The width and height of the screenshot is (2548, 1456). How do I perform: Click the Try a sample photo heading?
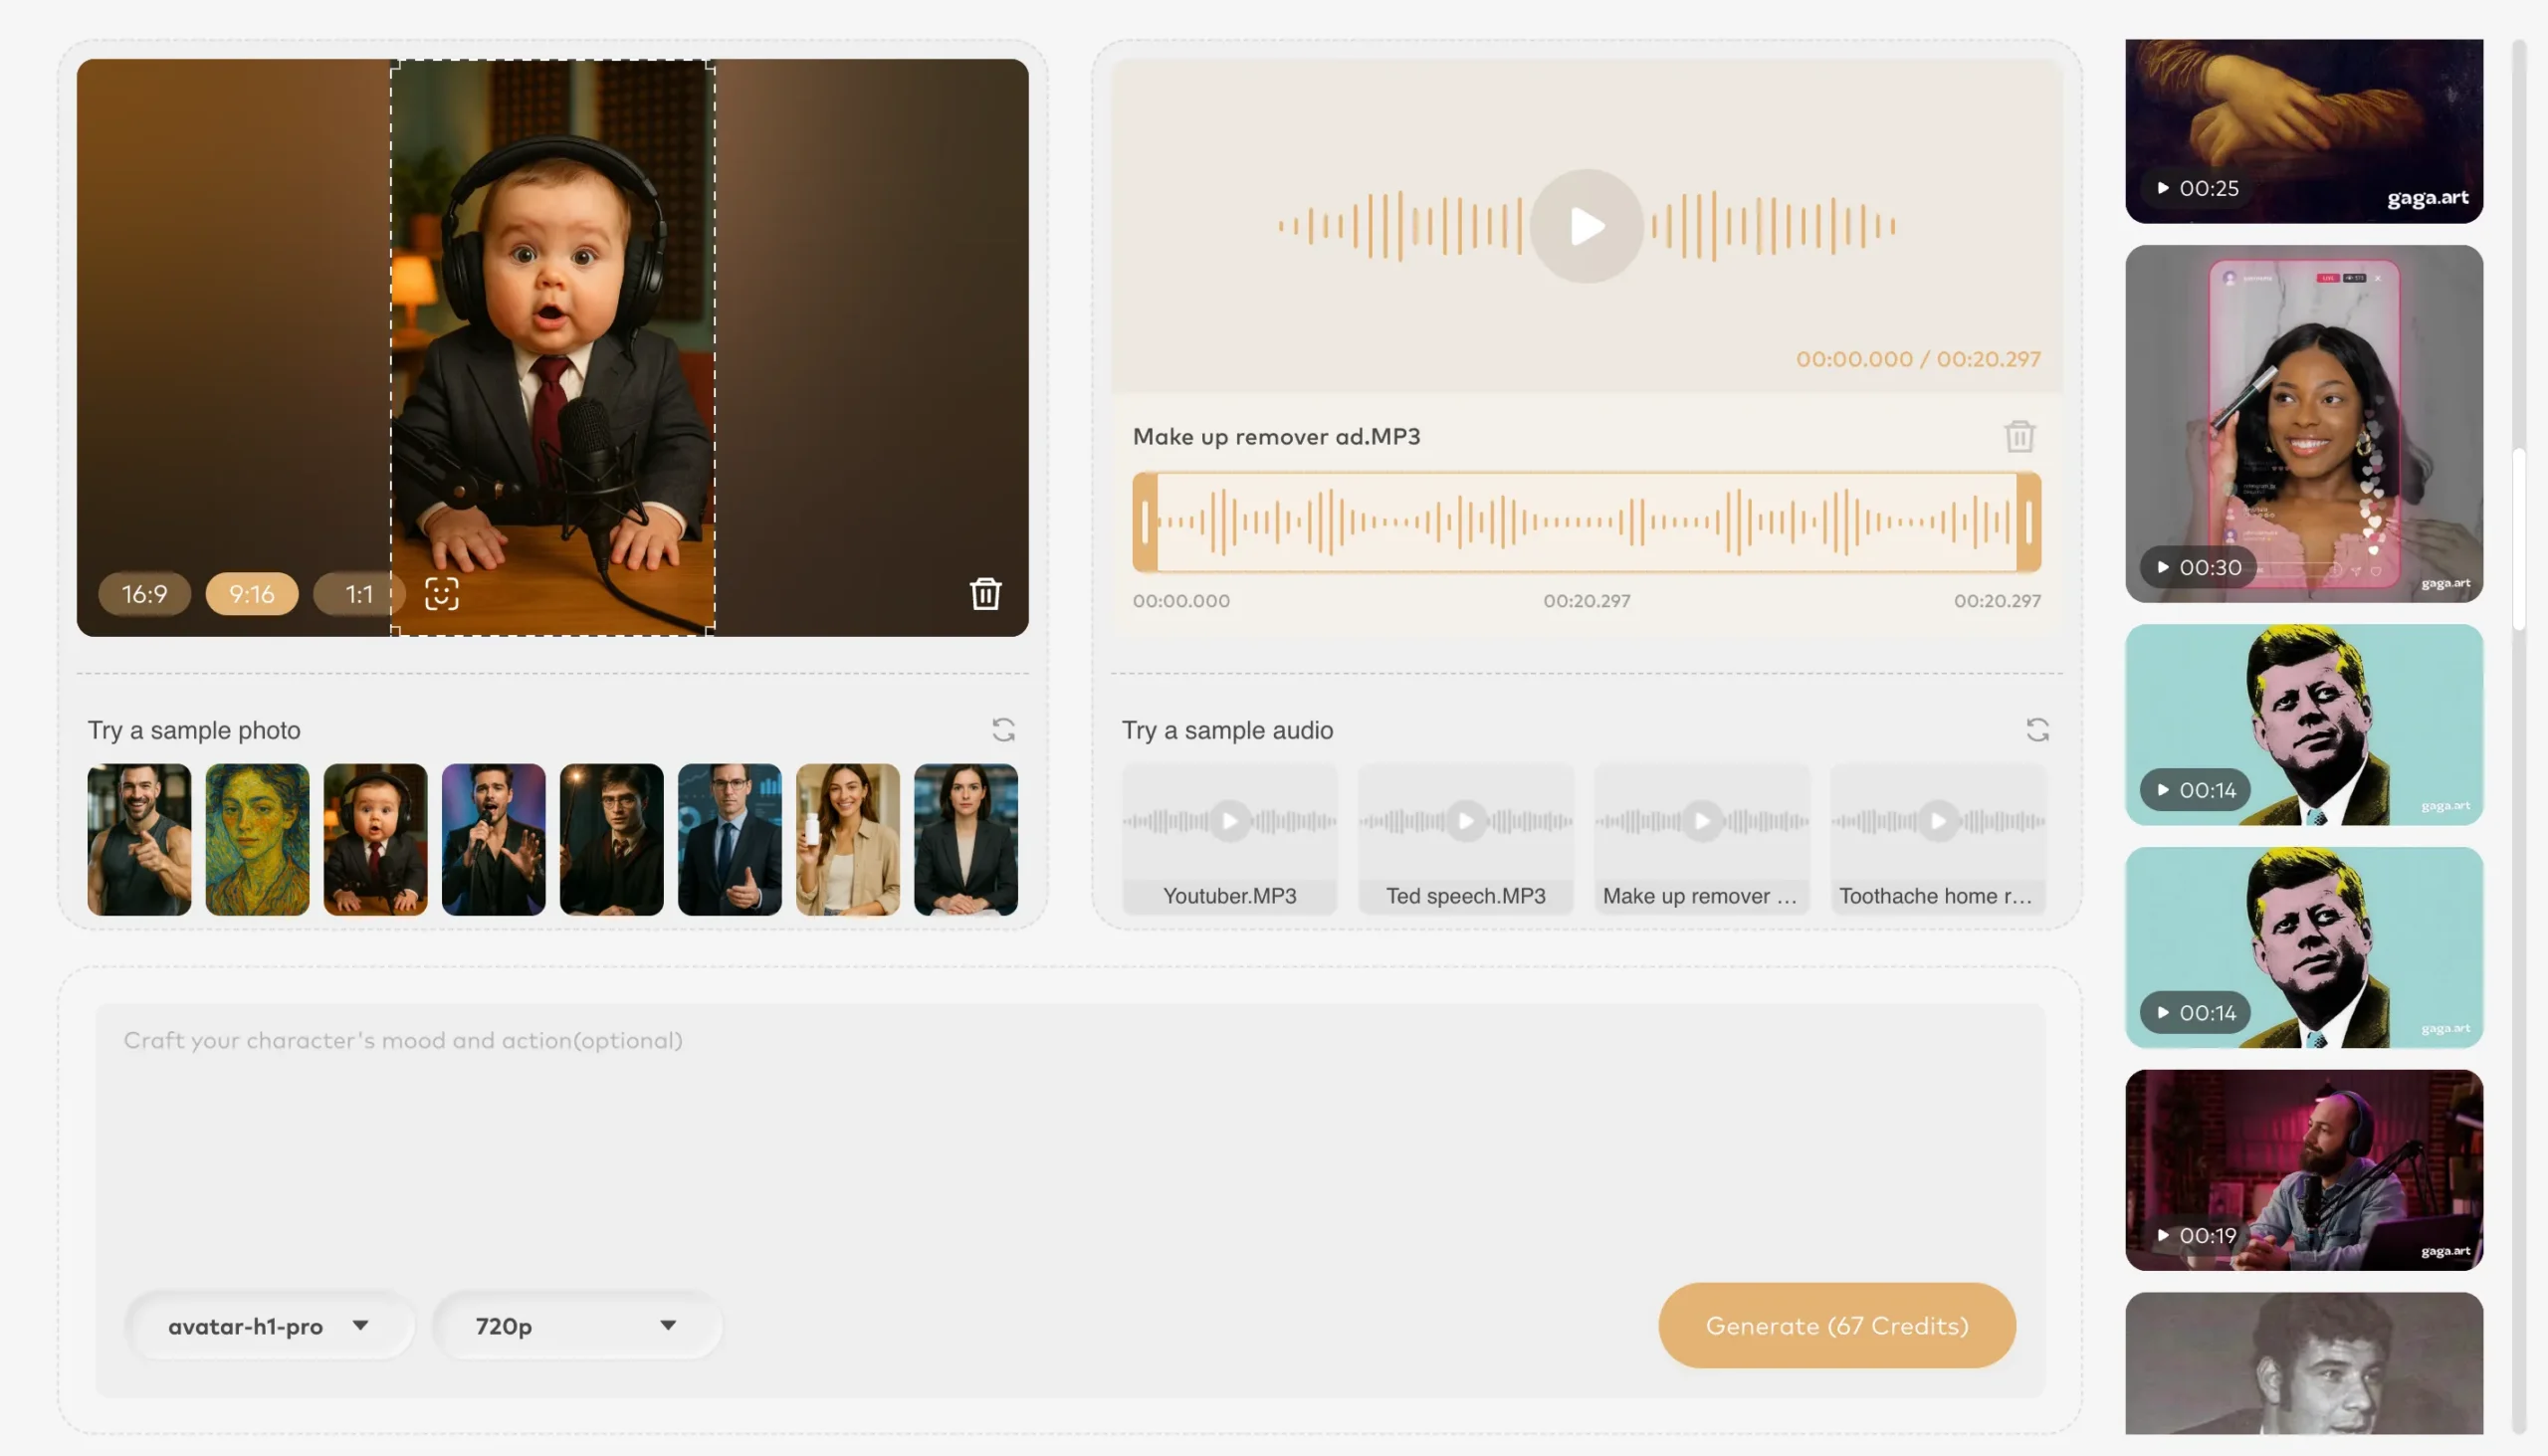[195, 730]
